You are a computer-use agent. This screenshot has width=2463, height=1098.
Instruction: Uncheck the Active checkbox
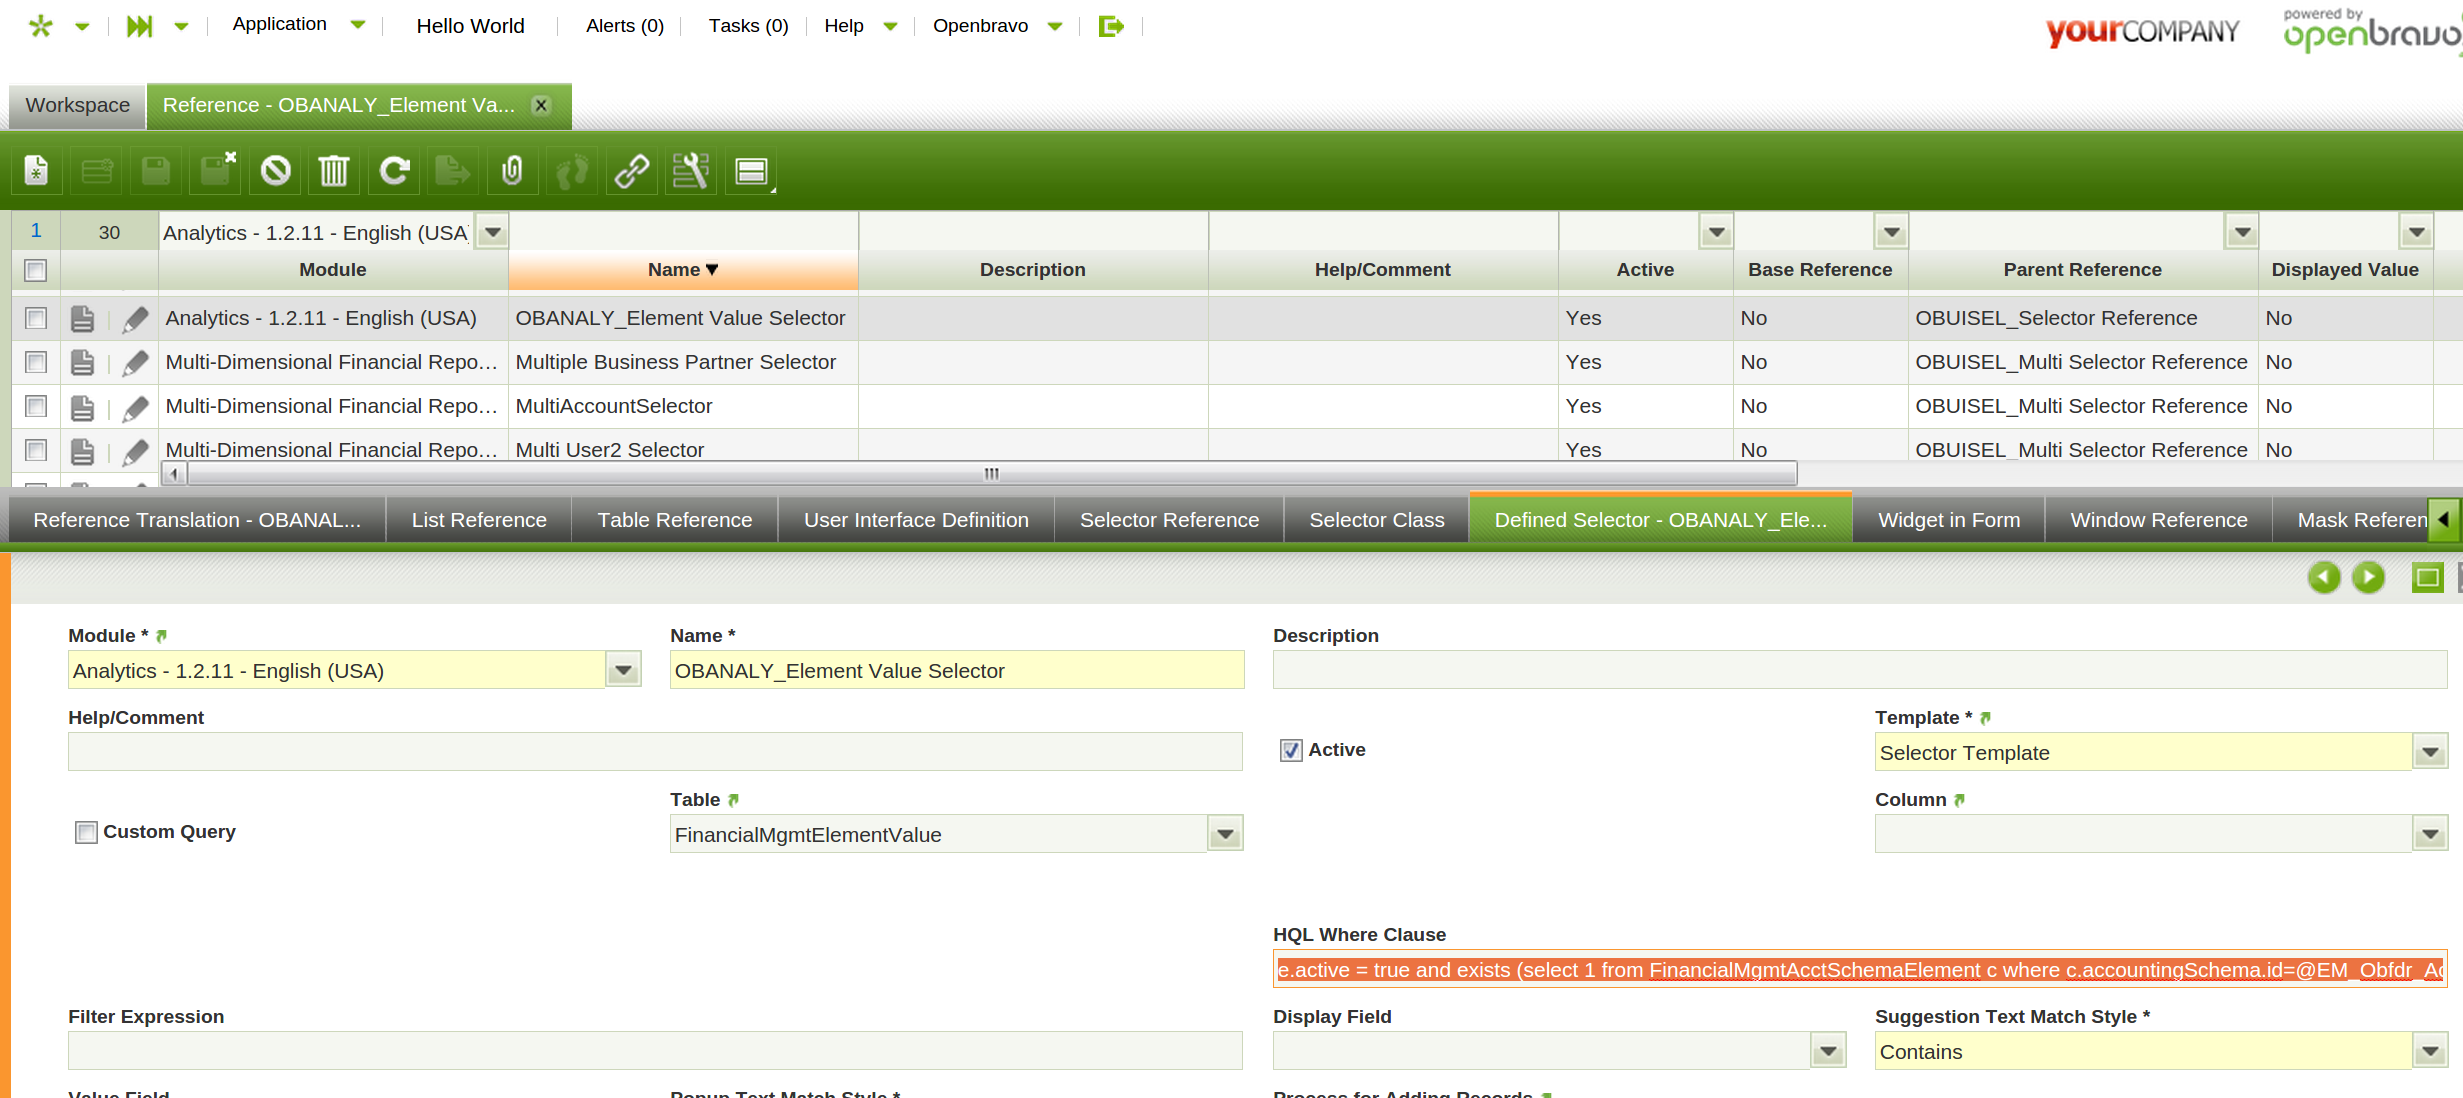pyautogui.click(x=1291, y=750)
